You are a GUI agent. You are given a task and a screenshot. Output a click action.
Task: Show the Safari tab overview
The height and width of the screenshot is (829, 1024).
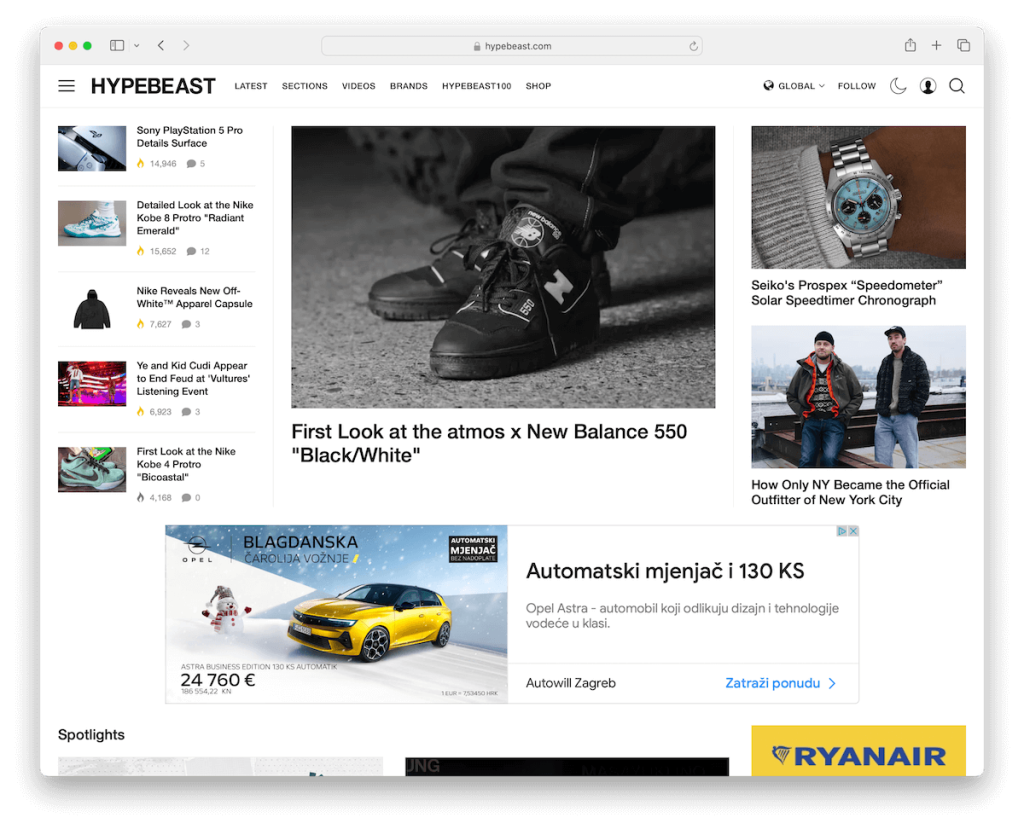[963, 45]
